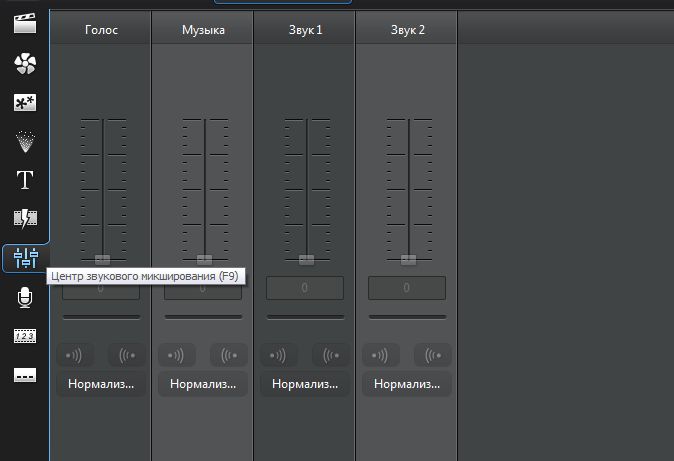Apply fade-in on the Звук 1 track

[280, 355]
